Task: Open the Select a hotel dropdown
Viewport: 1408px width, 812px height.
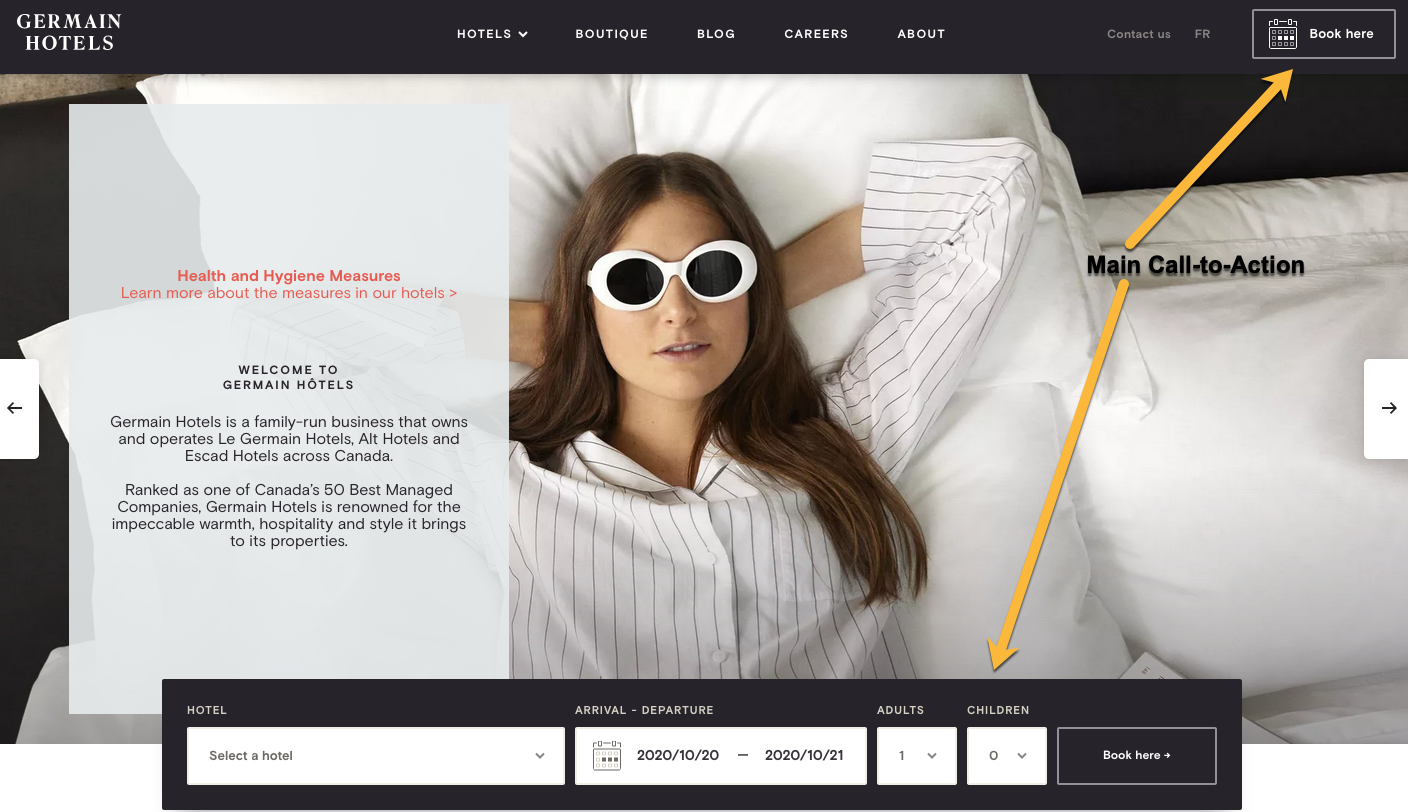Action: tap(376, 756)
